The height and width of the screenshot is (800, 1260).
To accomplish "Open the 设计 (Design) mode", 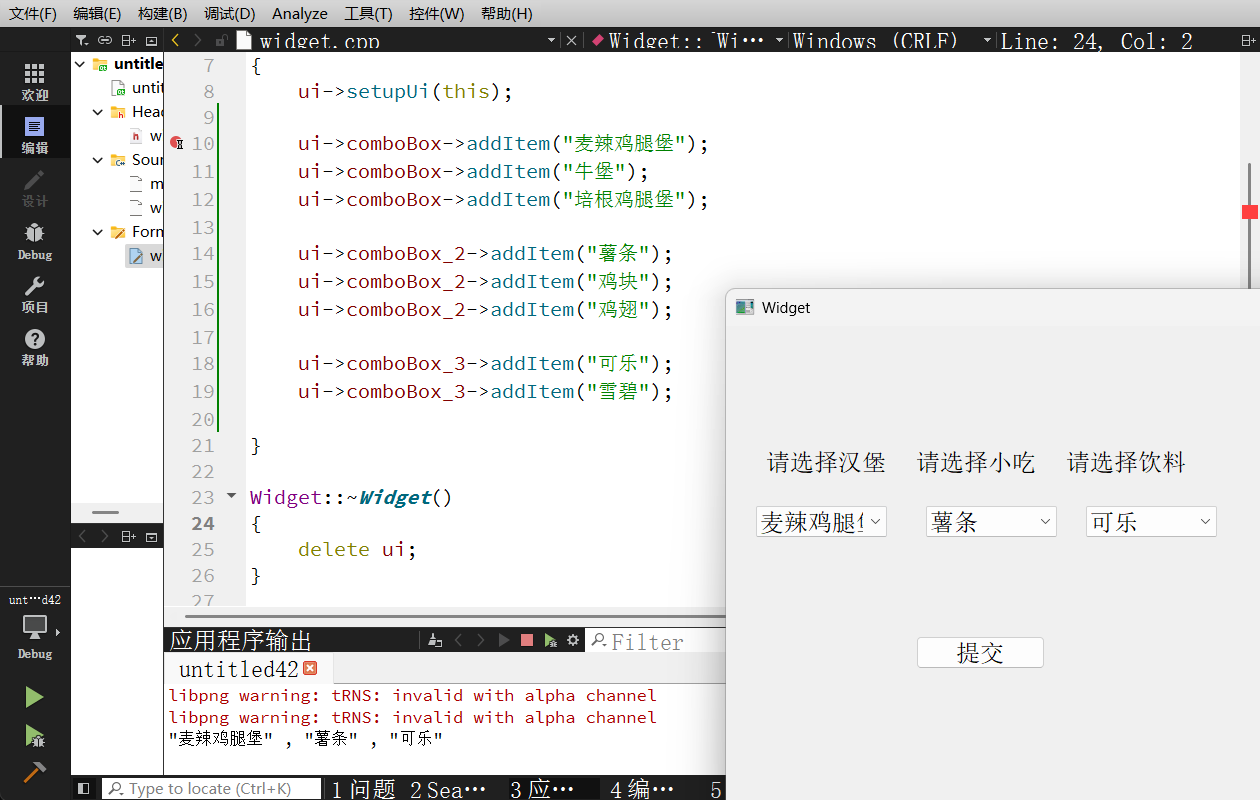I will click(35, 188).
